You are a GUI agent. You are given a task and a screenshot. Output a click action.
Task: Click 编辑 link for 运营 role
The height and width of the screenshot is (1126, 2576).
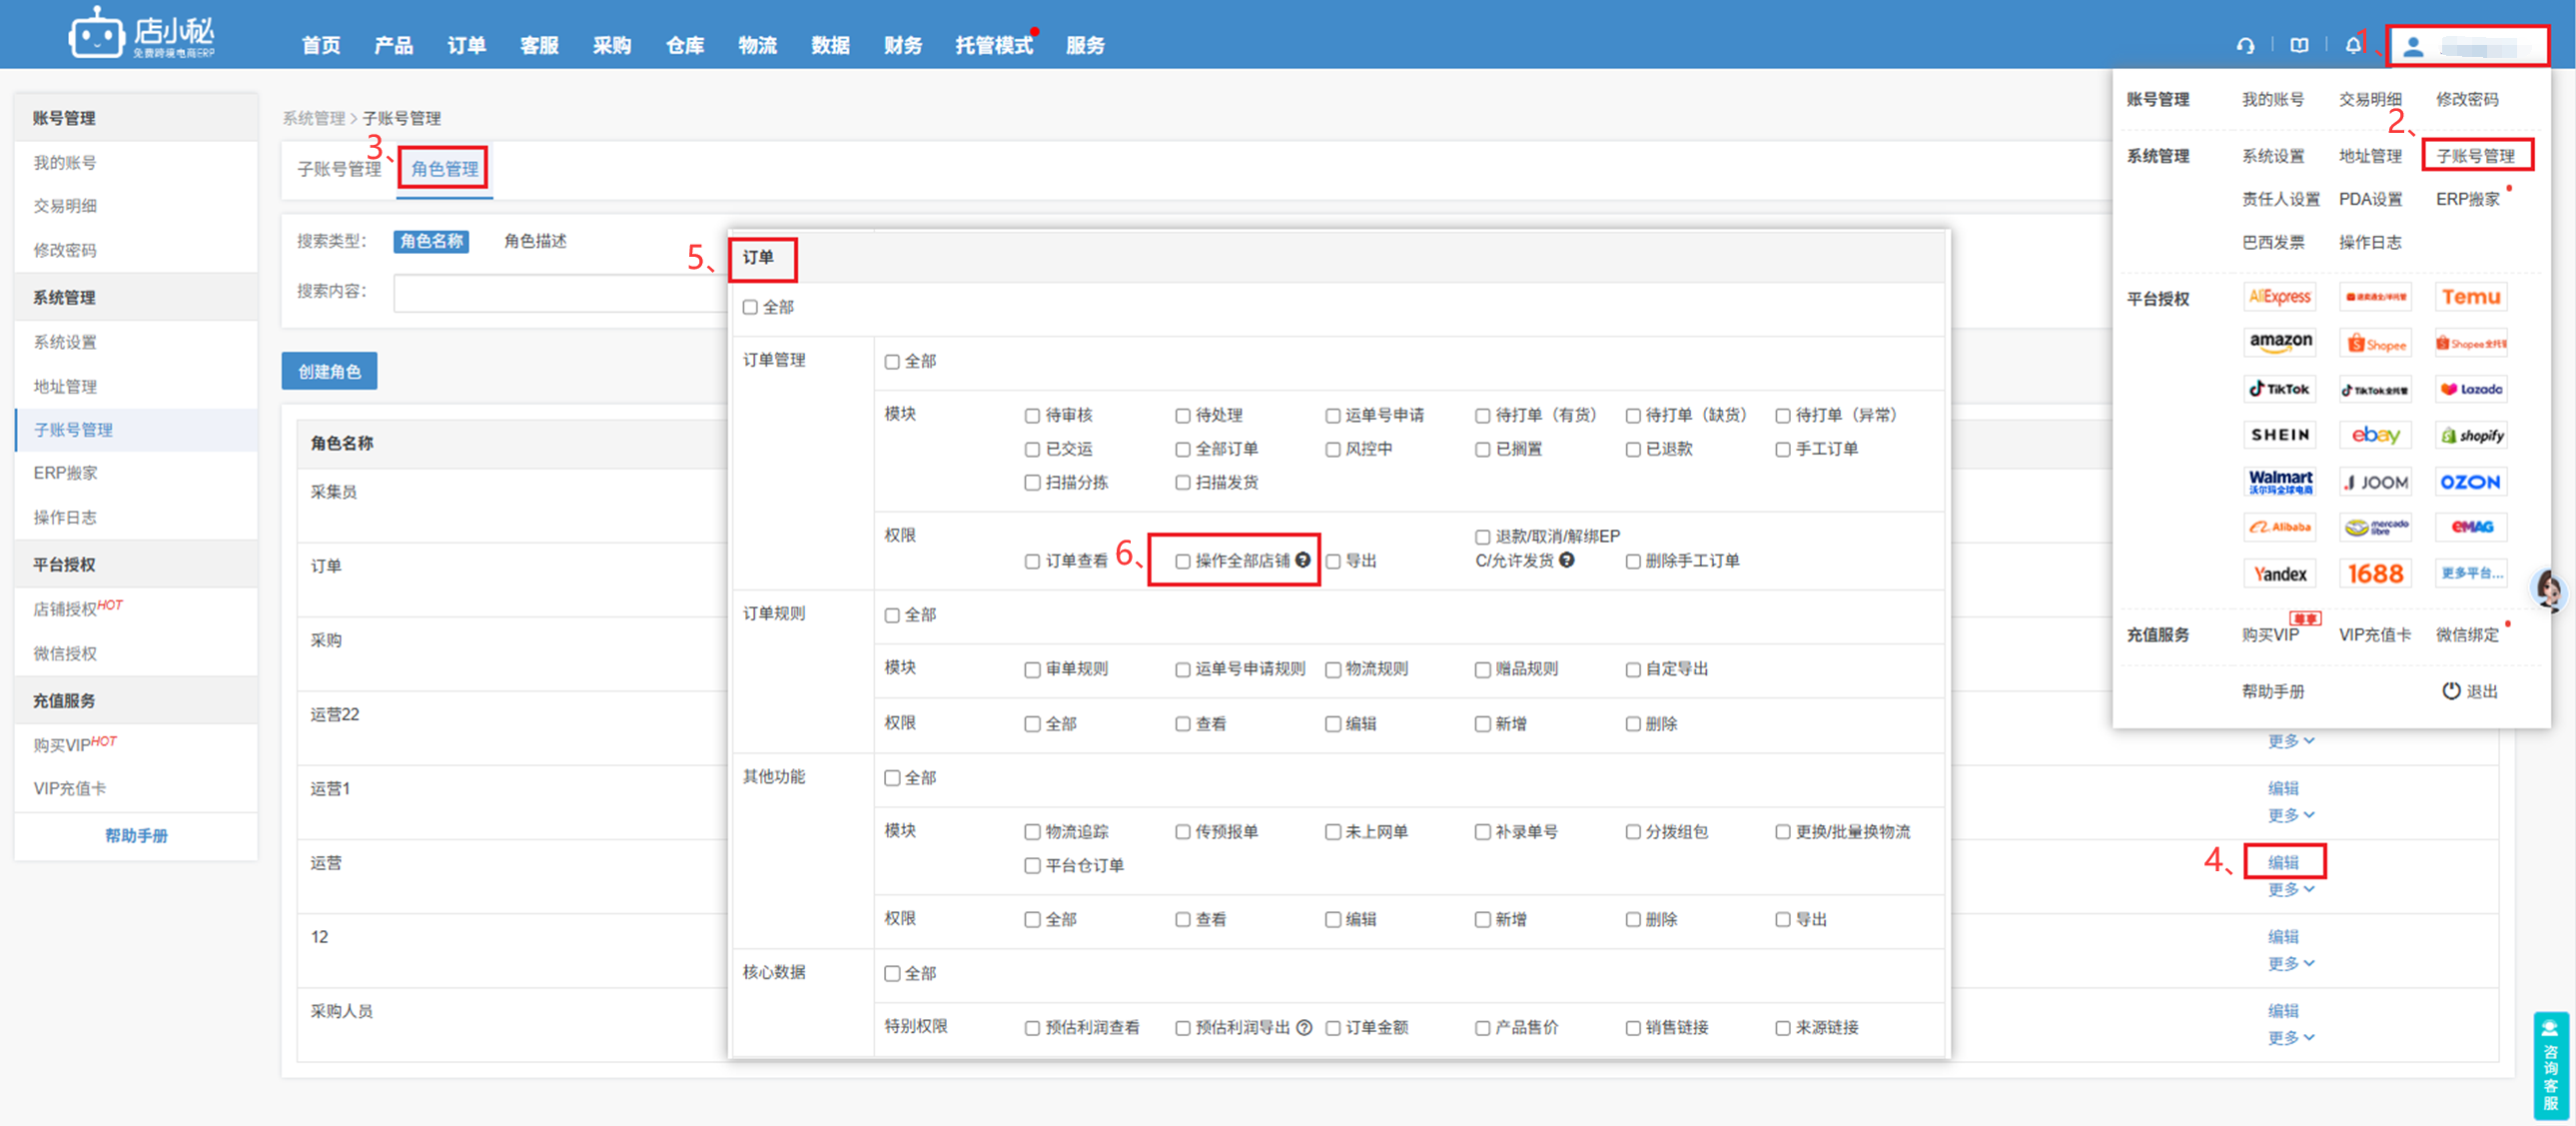(2282, 862)
